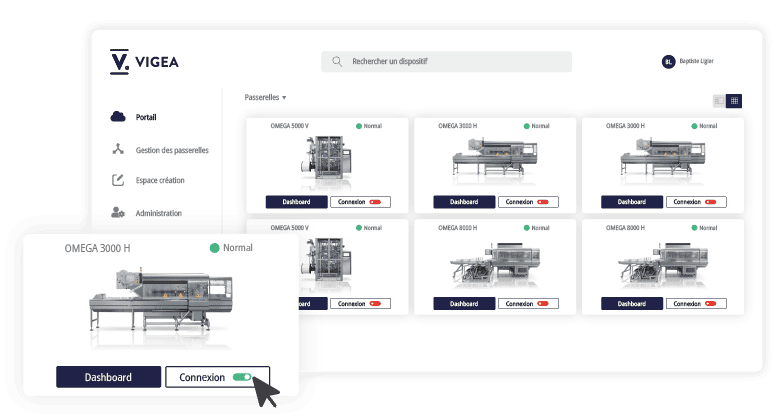Click the user name Baptiste Ligier
Image resolution: width=773 pixels, height=420 pixels.
(x=697, y=61)
